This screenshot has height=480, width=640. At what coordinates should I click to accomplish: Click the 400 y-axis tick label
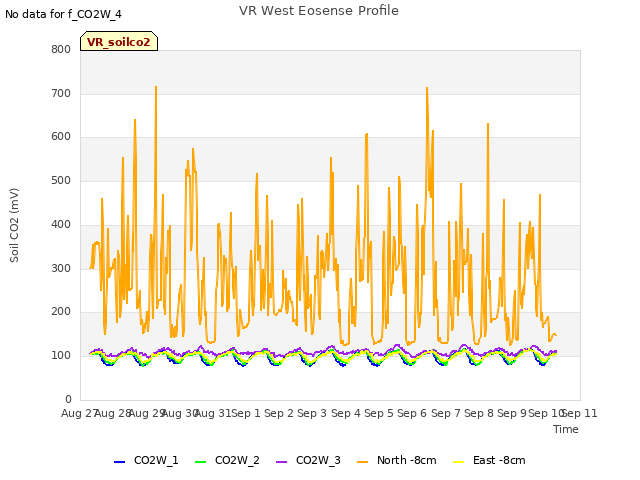61,224
